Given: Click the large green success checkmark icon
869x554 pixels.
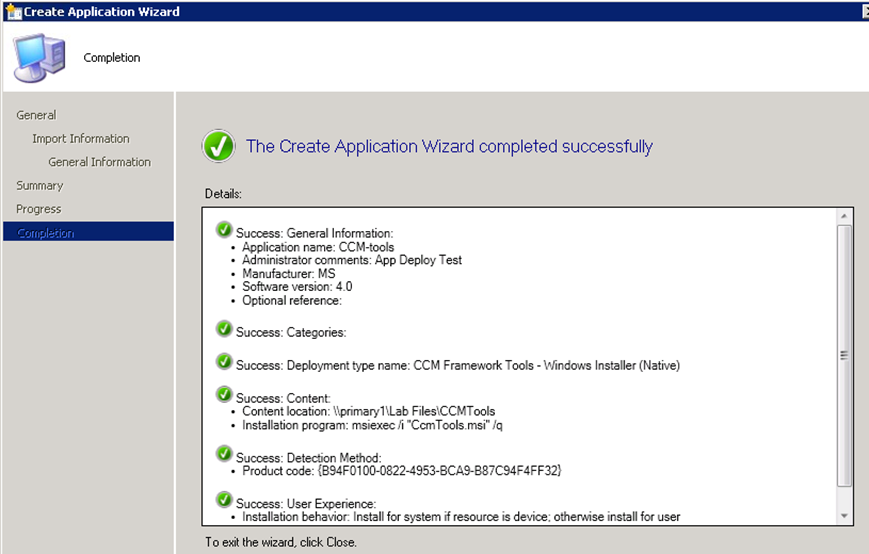Looking at the screenshot, I should click(x=219, y=146).
